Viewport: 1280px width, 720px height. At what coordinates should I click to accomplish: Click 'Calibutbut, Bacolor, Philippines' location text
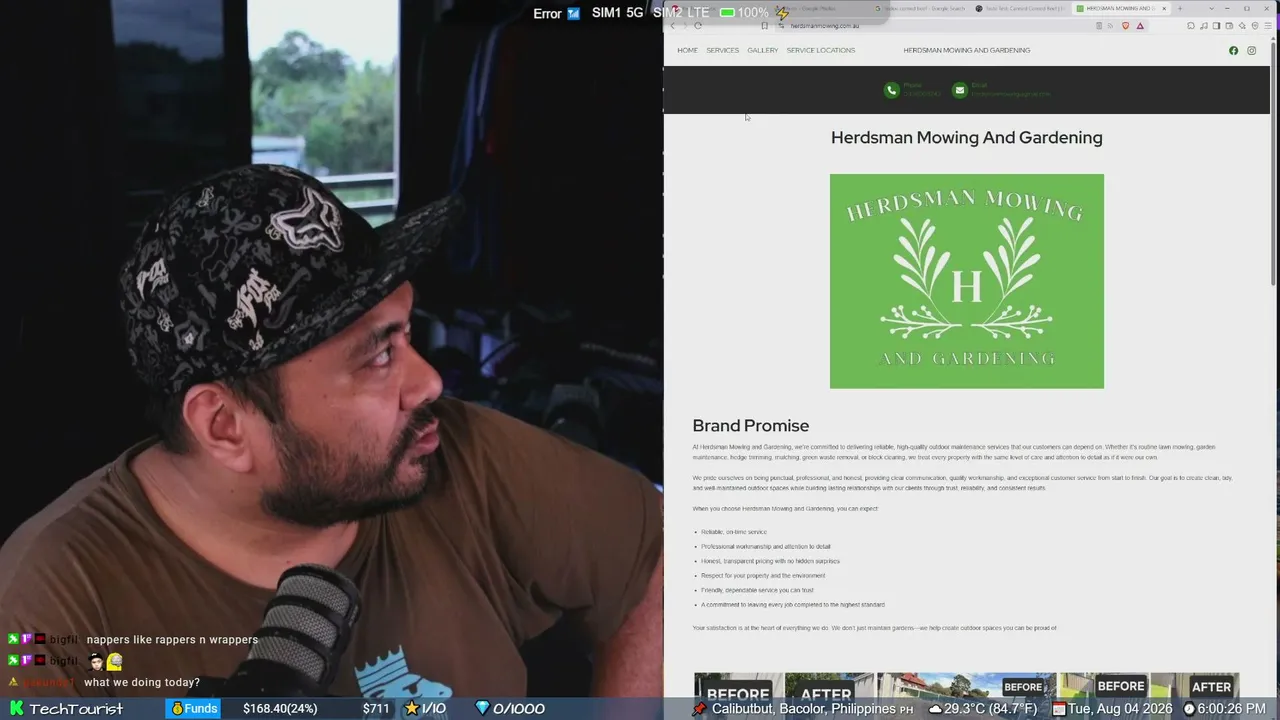804,709
